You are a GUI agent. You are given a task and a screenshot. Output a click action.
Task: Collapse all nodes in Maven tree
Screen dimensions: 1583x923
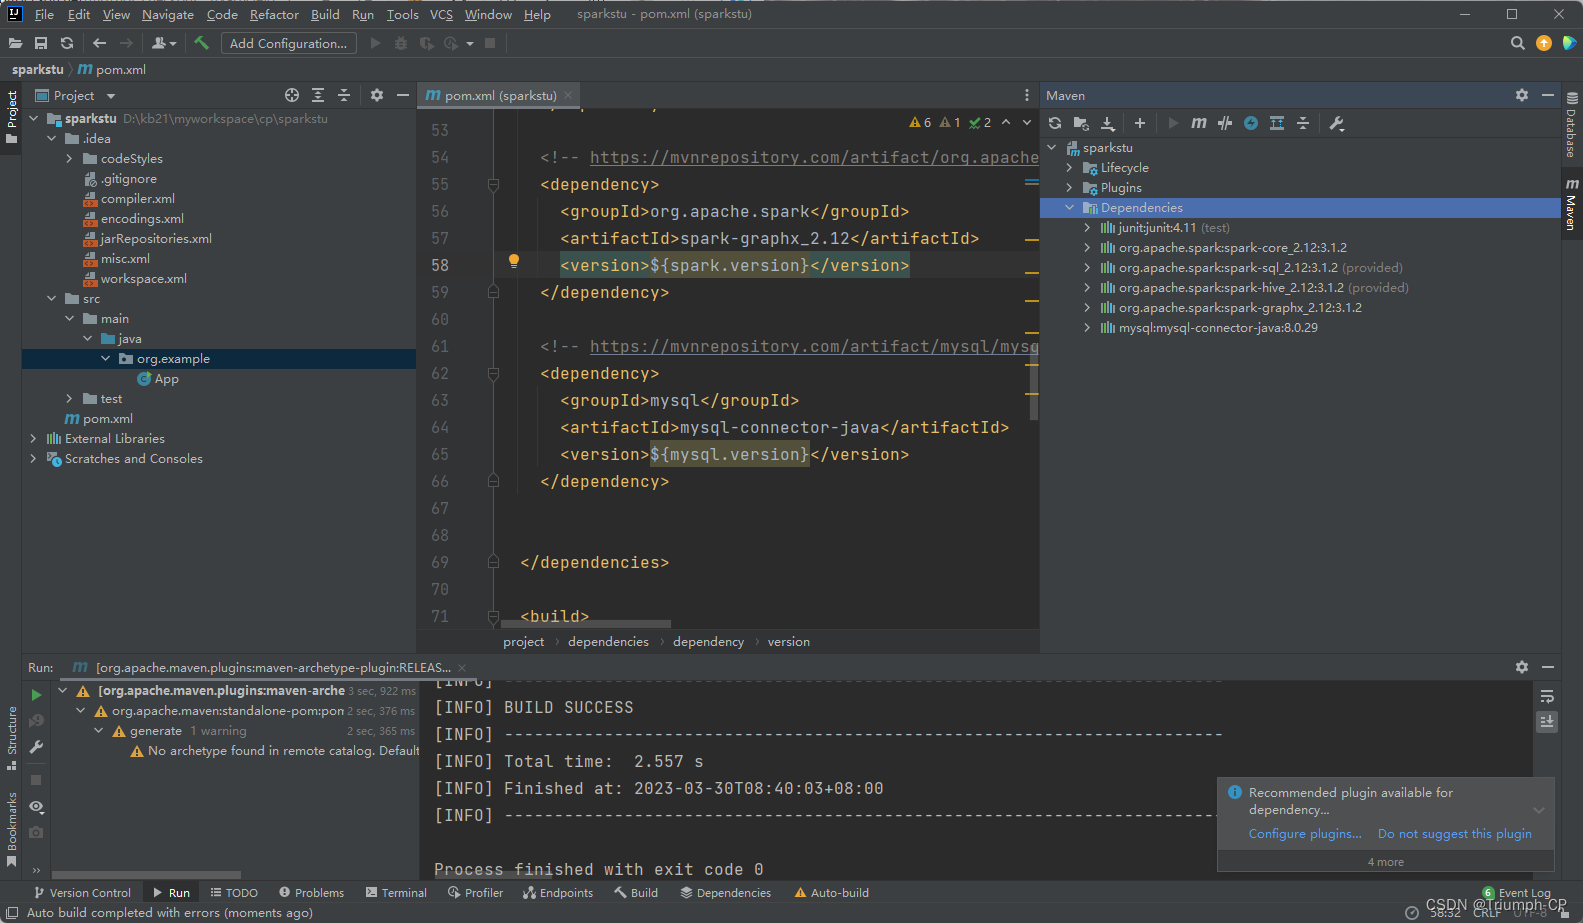[1303, 123]
